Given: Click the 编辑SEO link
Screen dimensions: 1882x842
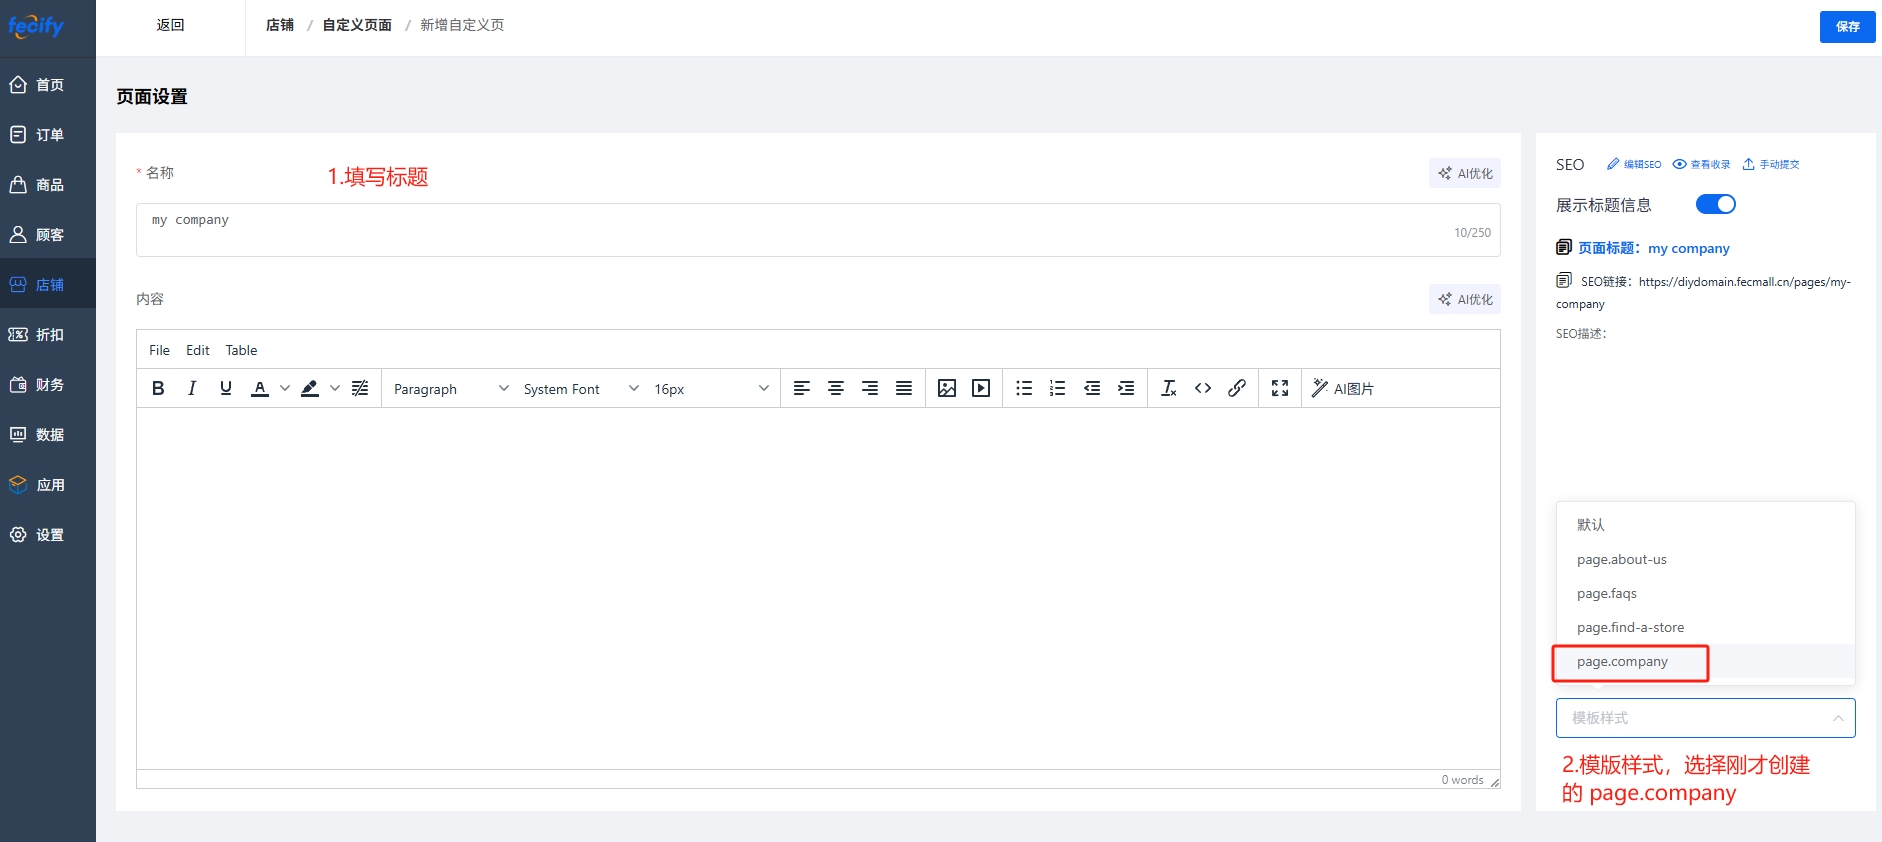Looking at the screenshot, I should click(1634, 165).
